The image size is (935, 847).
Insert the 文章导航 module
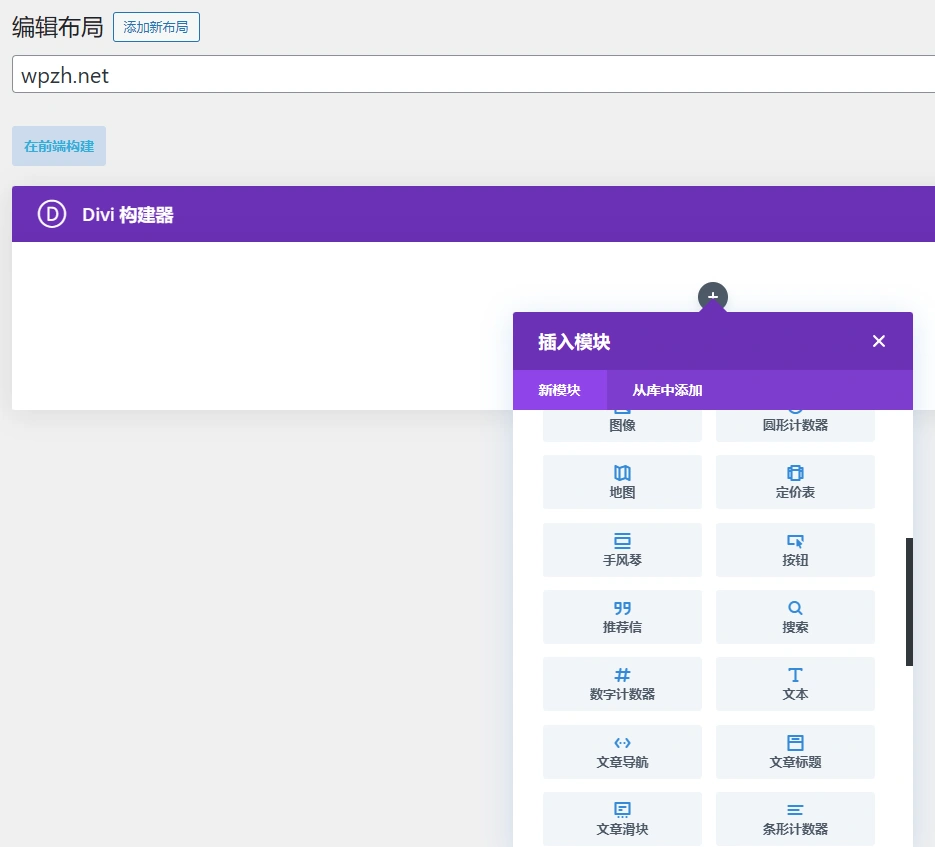[621, 751]
